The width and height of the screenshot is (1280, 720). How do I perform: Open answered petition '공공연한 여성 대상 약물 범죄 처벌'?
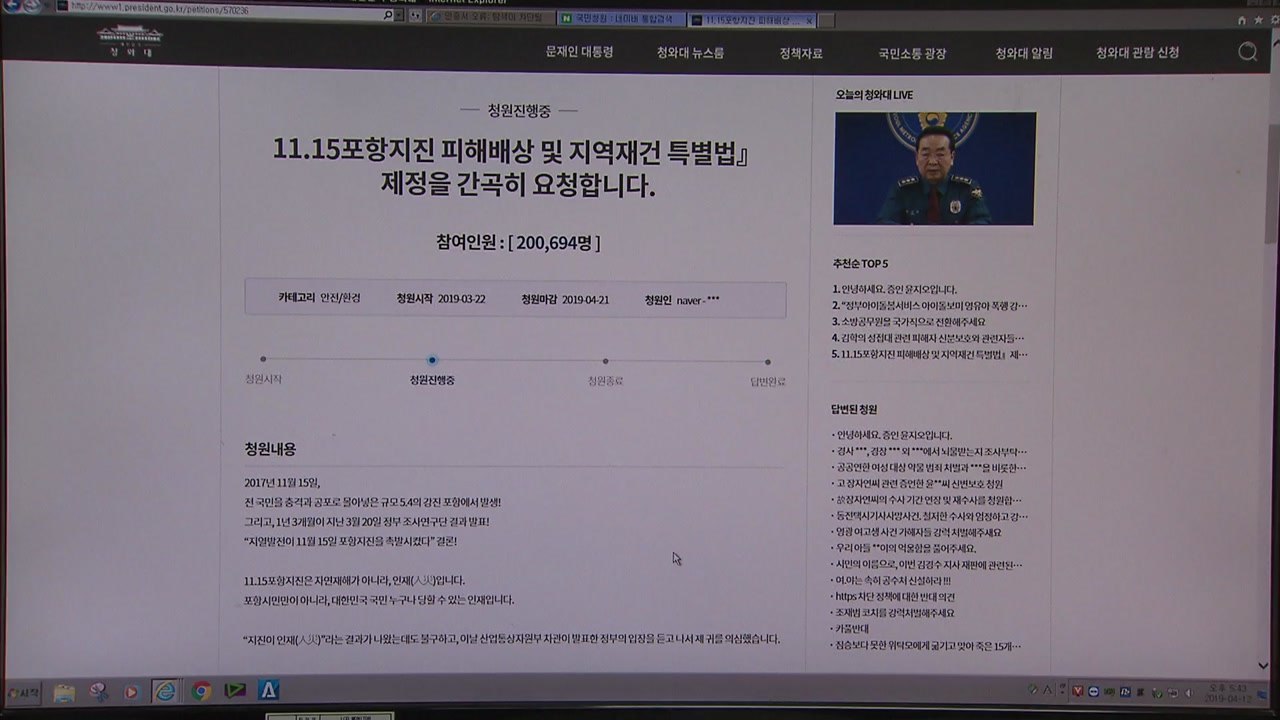929,467
